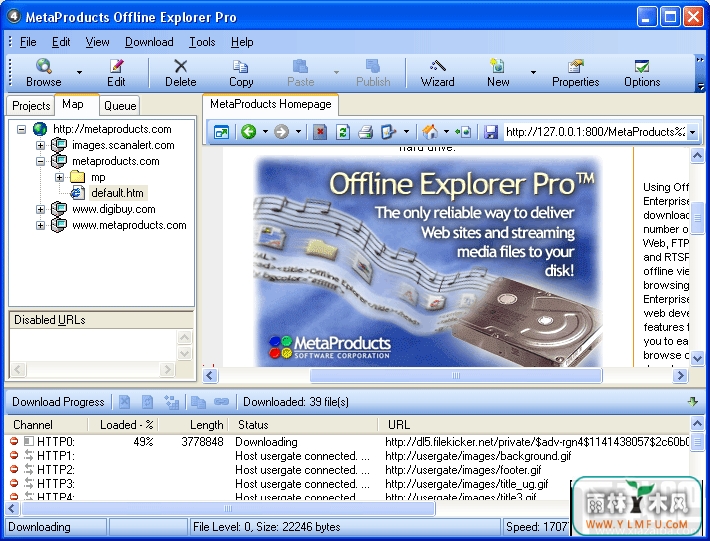
Task: Click the Home page icon
Action: (x=430, y=132)
